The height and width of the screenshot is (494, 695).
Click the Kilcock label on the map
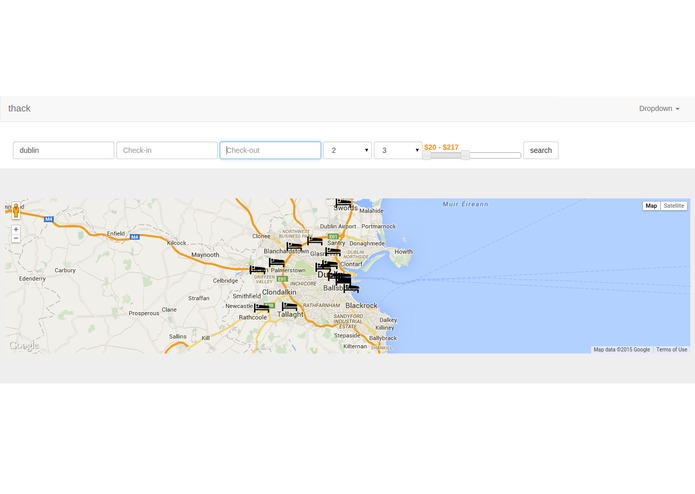tap(176, 243)
